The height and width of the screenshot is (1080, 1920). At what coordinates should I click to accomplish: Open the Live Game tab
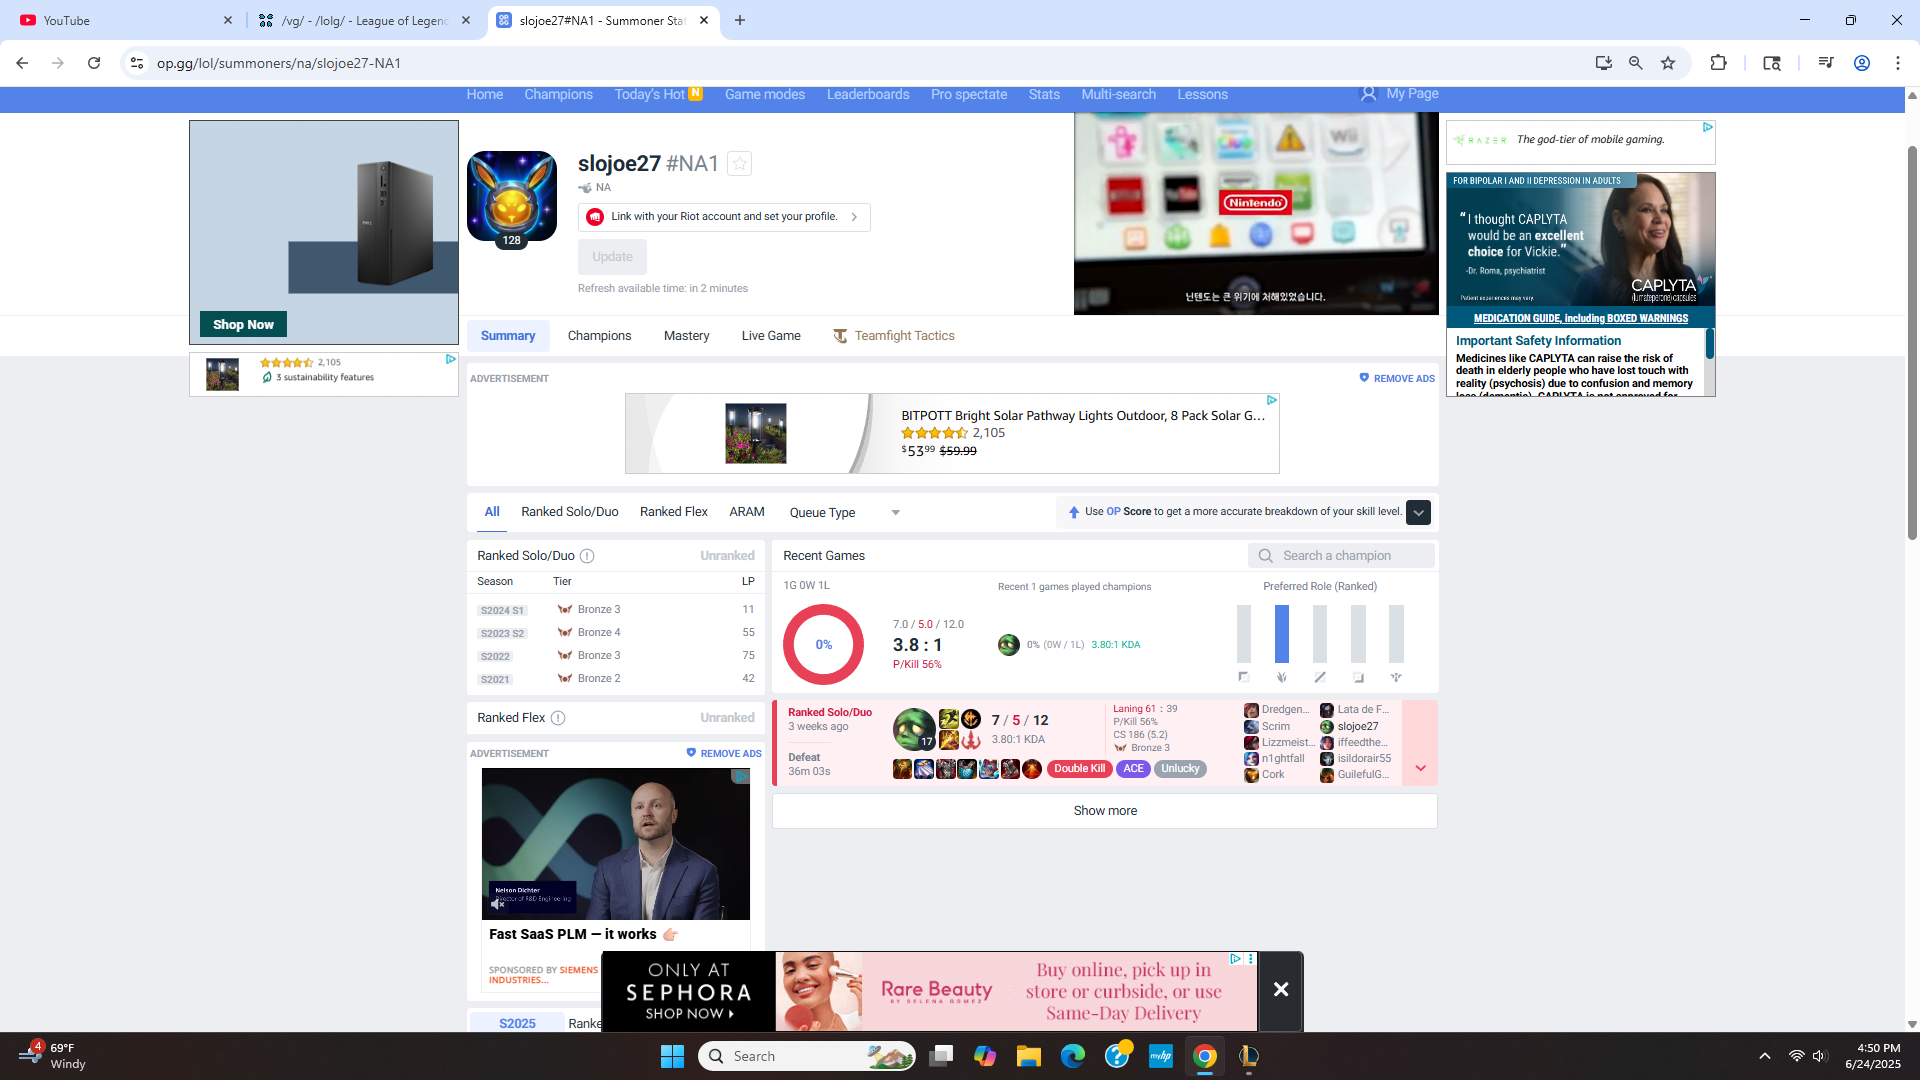tap(771, 336)
